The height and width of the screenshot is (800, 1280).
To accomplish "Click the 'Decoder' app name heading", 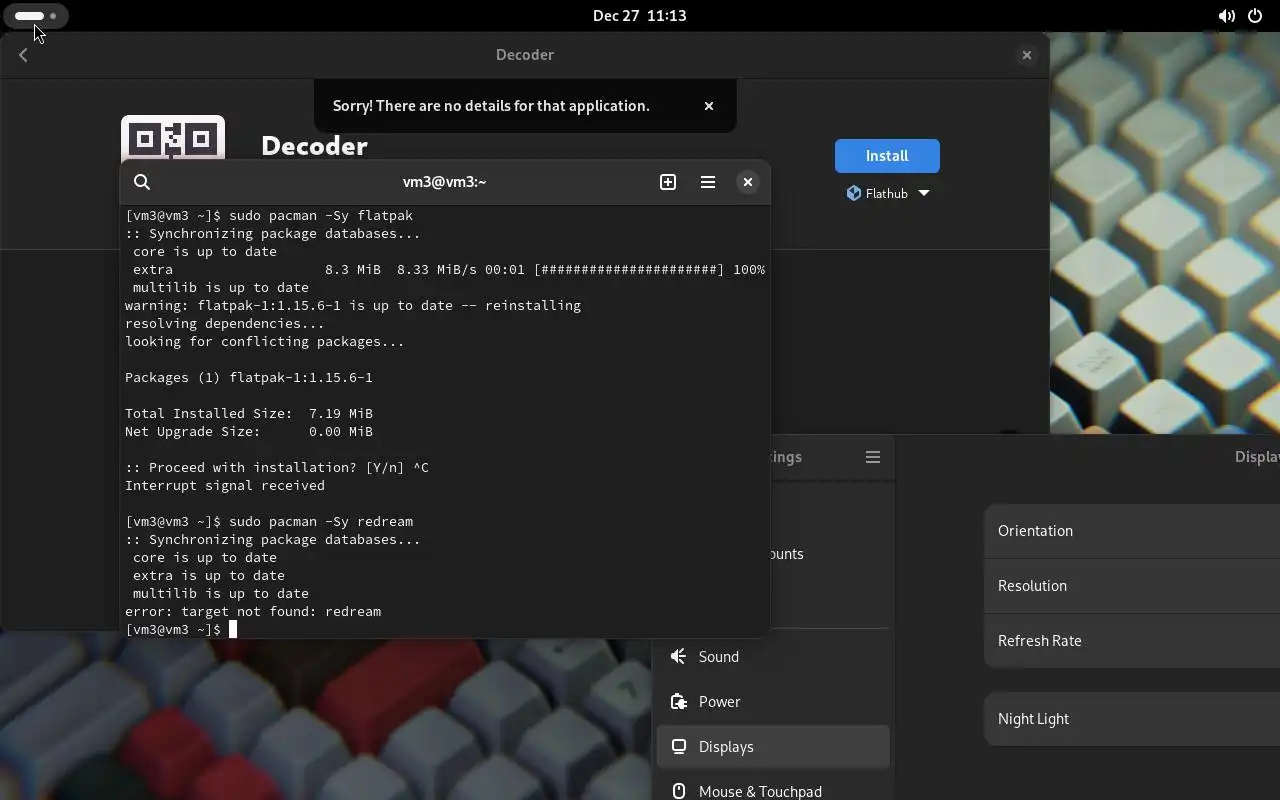I will point(314,146).
